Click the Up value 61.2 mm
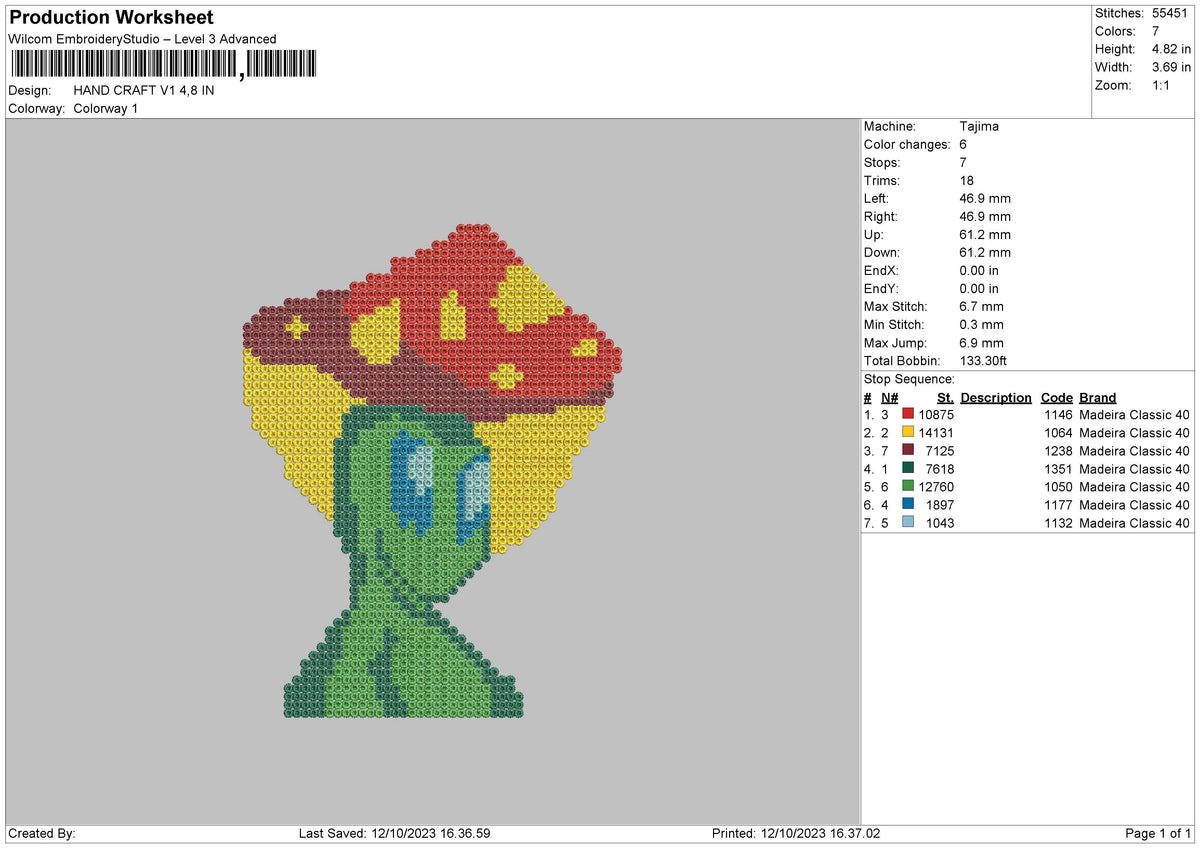The image size is (1200, 848). [x=985, y=234]
